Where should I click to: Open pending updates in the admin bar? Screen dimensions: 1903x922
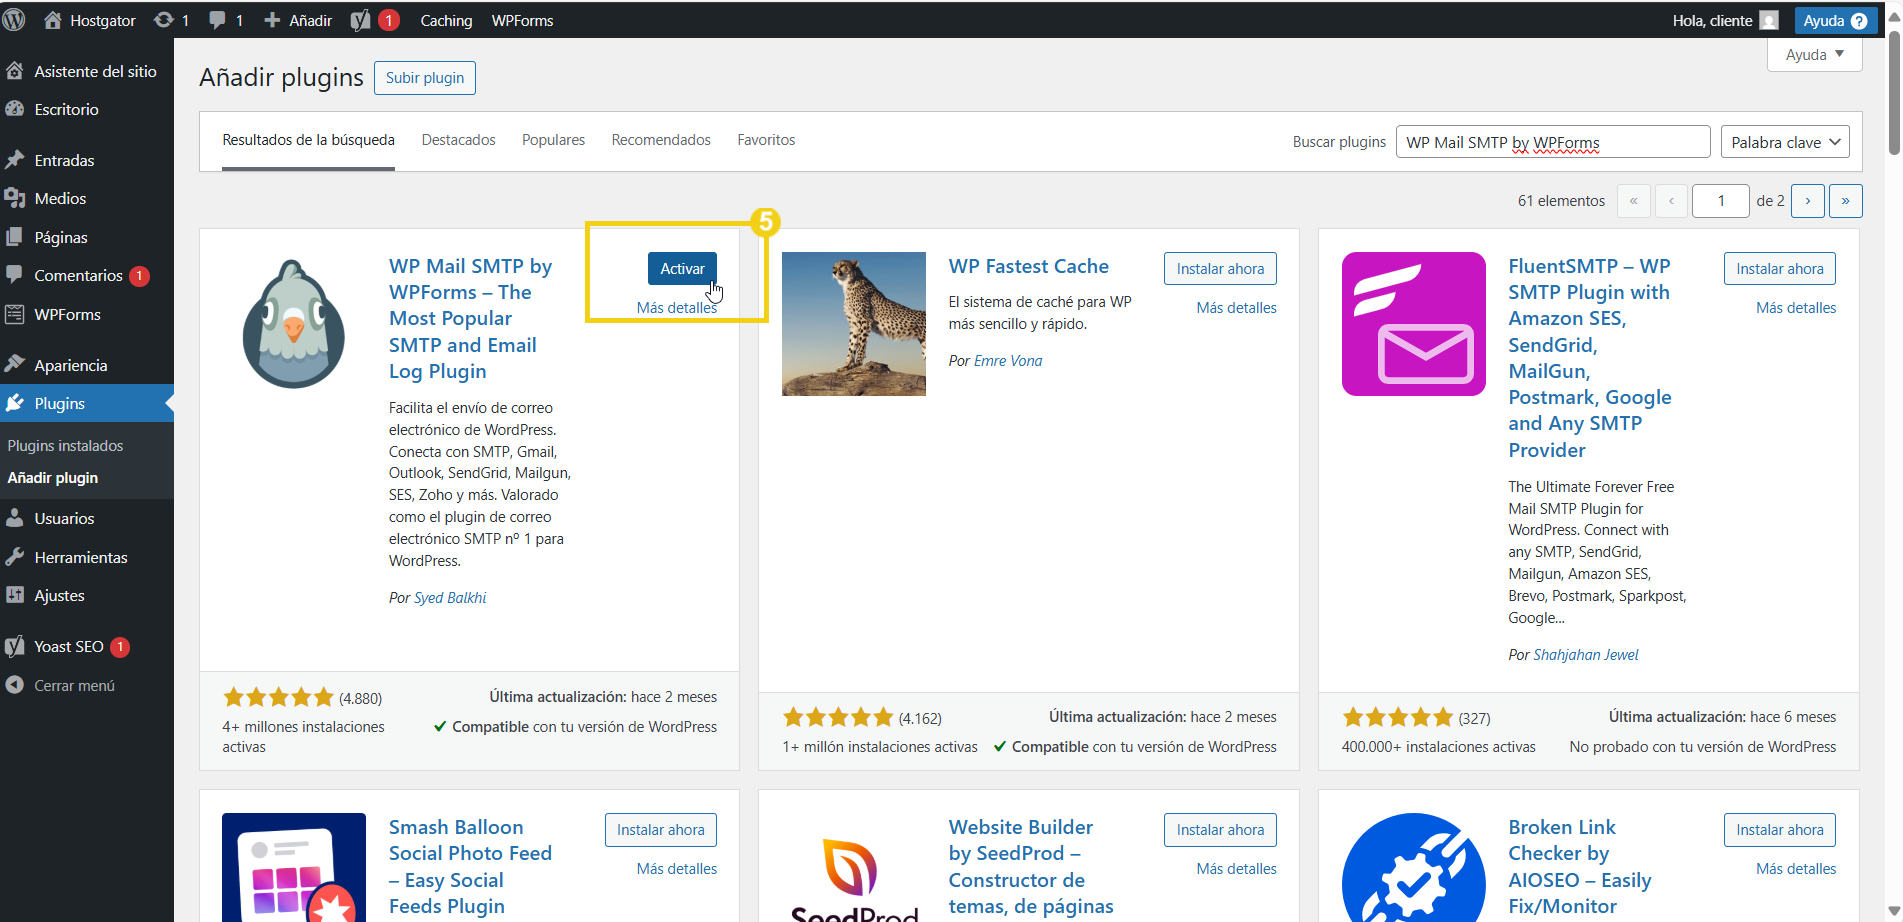tap(171, 20)
